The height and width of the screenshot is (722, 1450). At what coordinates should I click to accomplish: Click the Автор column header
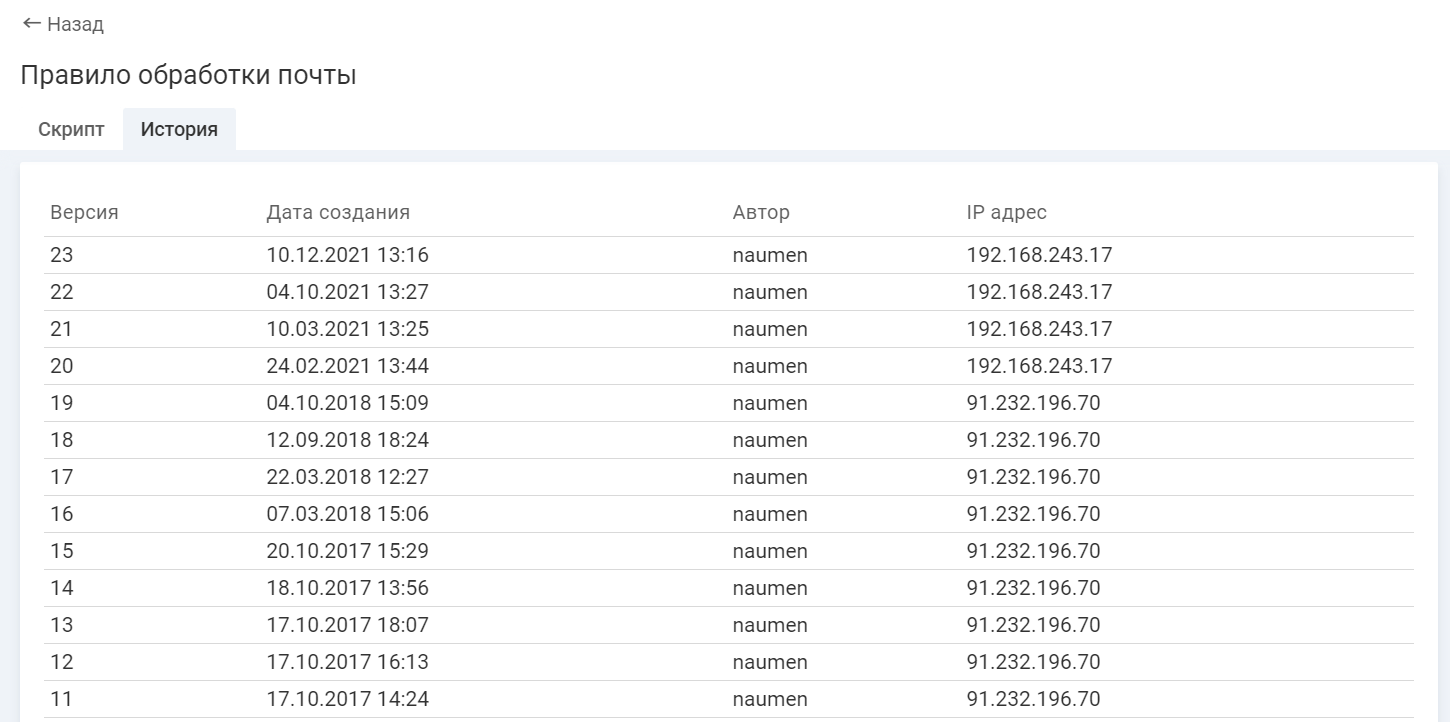pos(761,212)
